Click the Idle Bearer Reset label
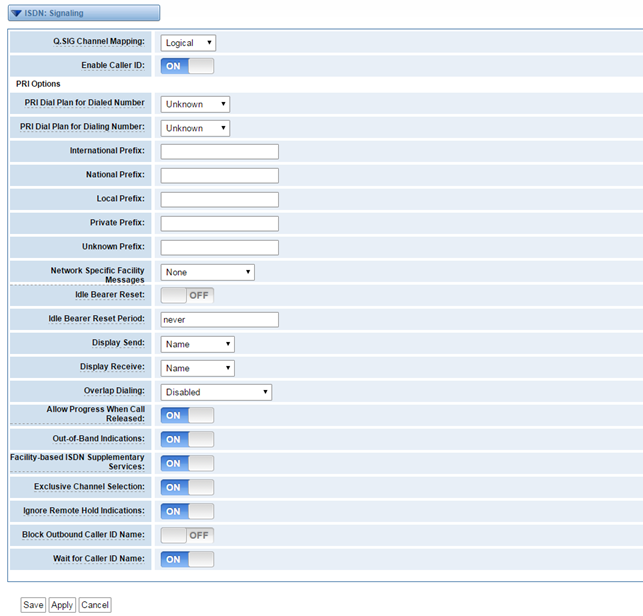Viewport: 643px width, 616px height. coord(110,294)
